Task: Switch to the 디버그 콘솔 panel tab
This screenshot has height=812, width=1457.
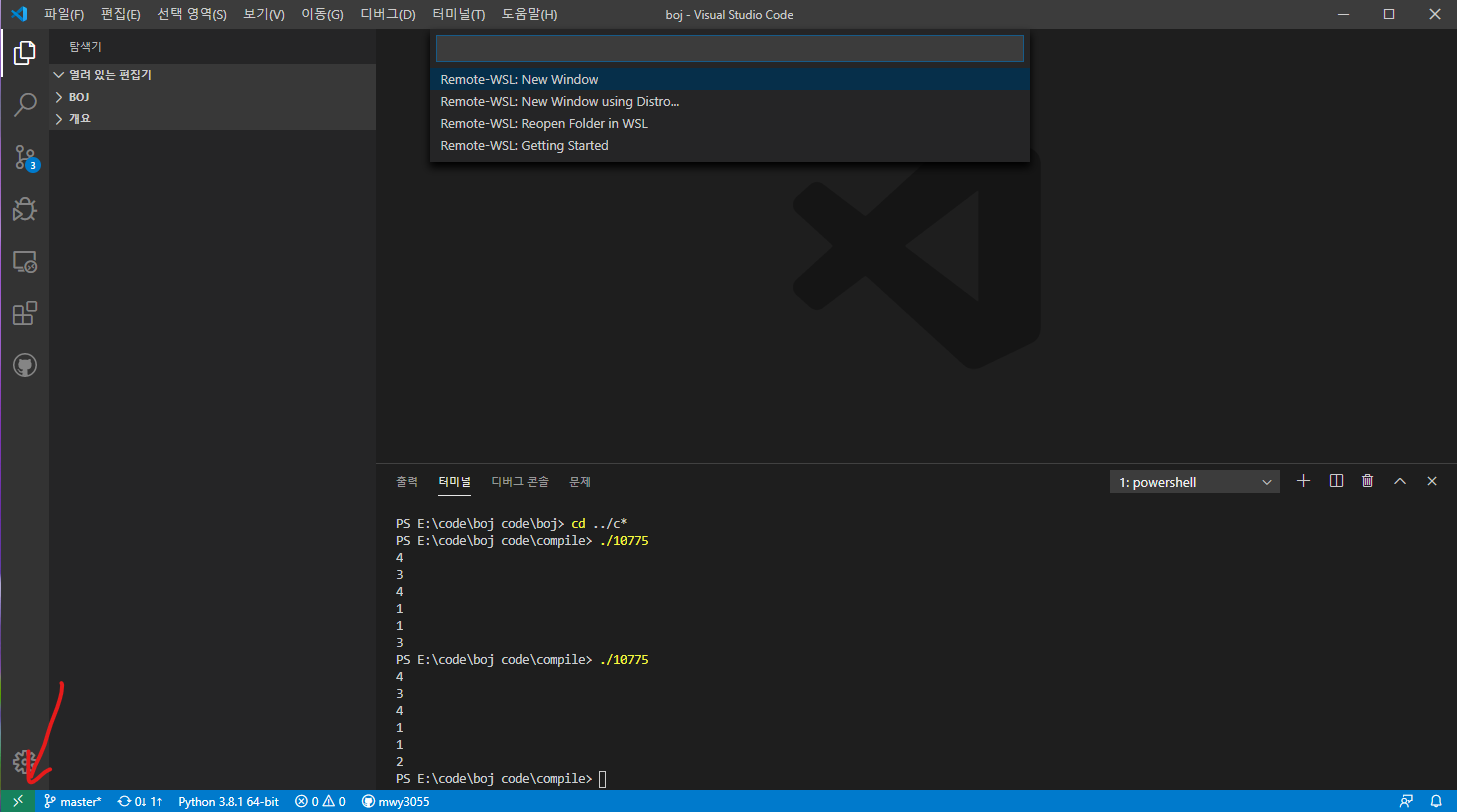Action: tap(520, 481)
